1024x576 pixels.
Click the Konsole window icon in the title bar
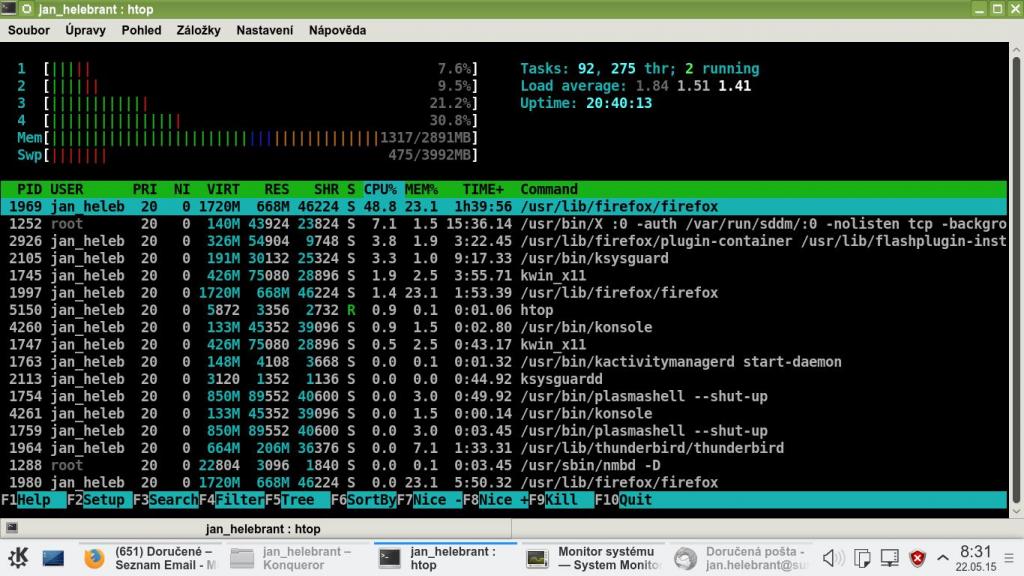(9, 9)
